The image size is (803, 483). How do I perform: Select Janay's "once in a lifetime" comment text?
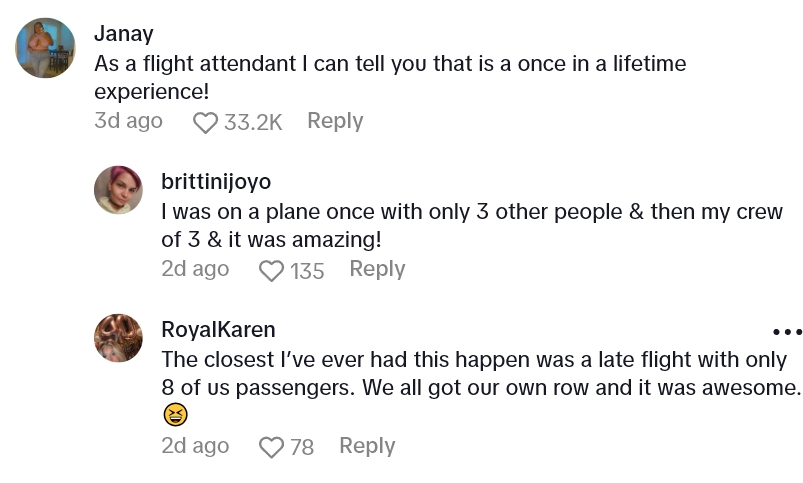coord(390,77)
